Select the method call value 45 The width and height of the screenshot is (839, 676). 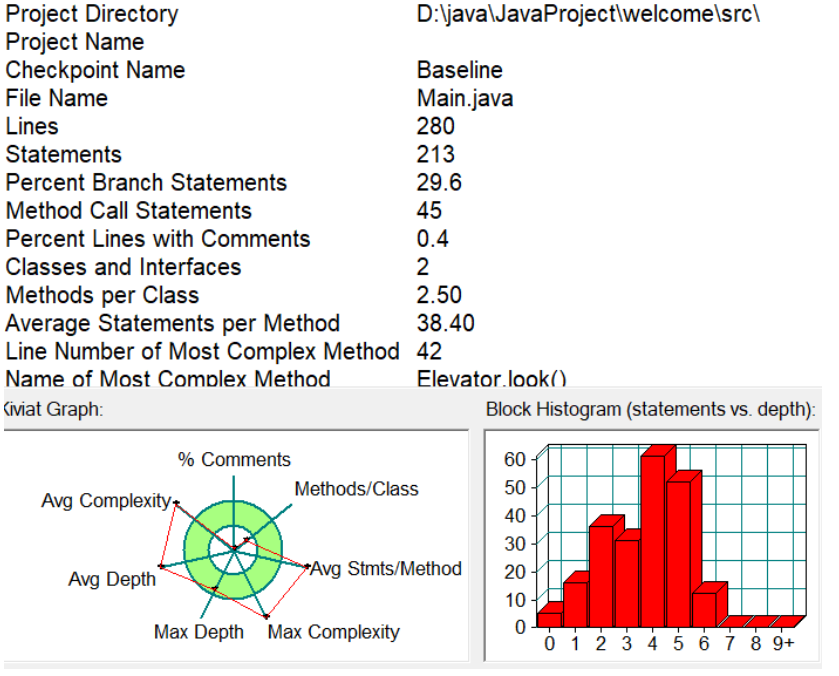coord(429,211)
